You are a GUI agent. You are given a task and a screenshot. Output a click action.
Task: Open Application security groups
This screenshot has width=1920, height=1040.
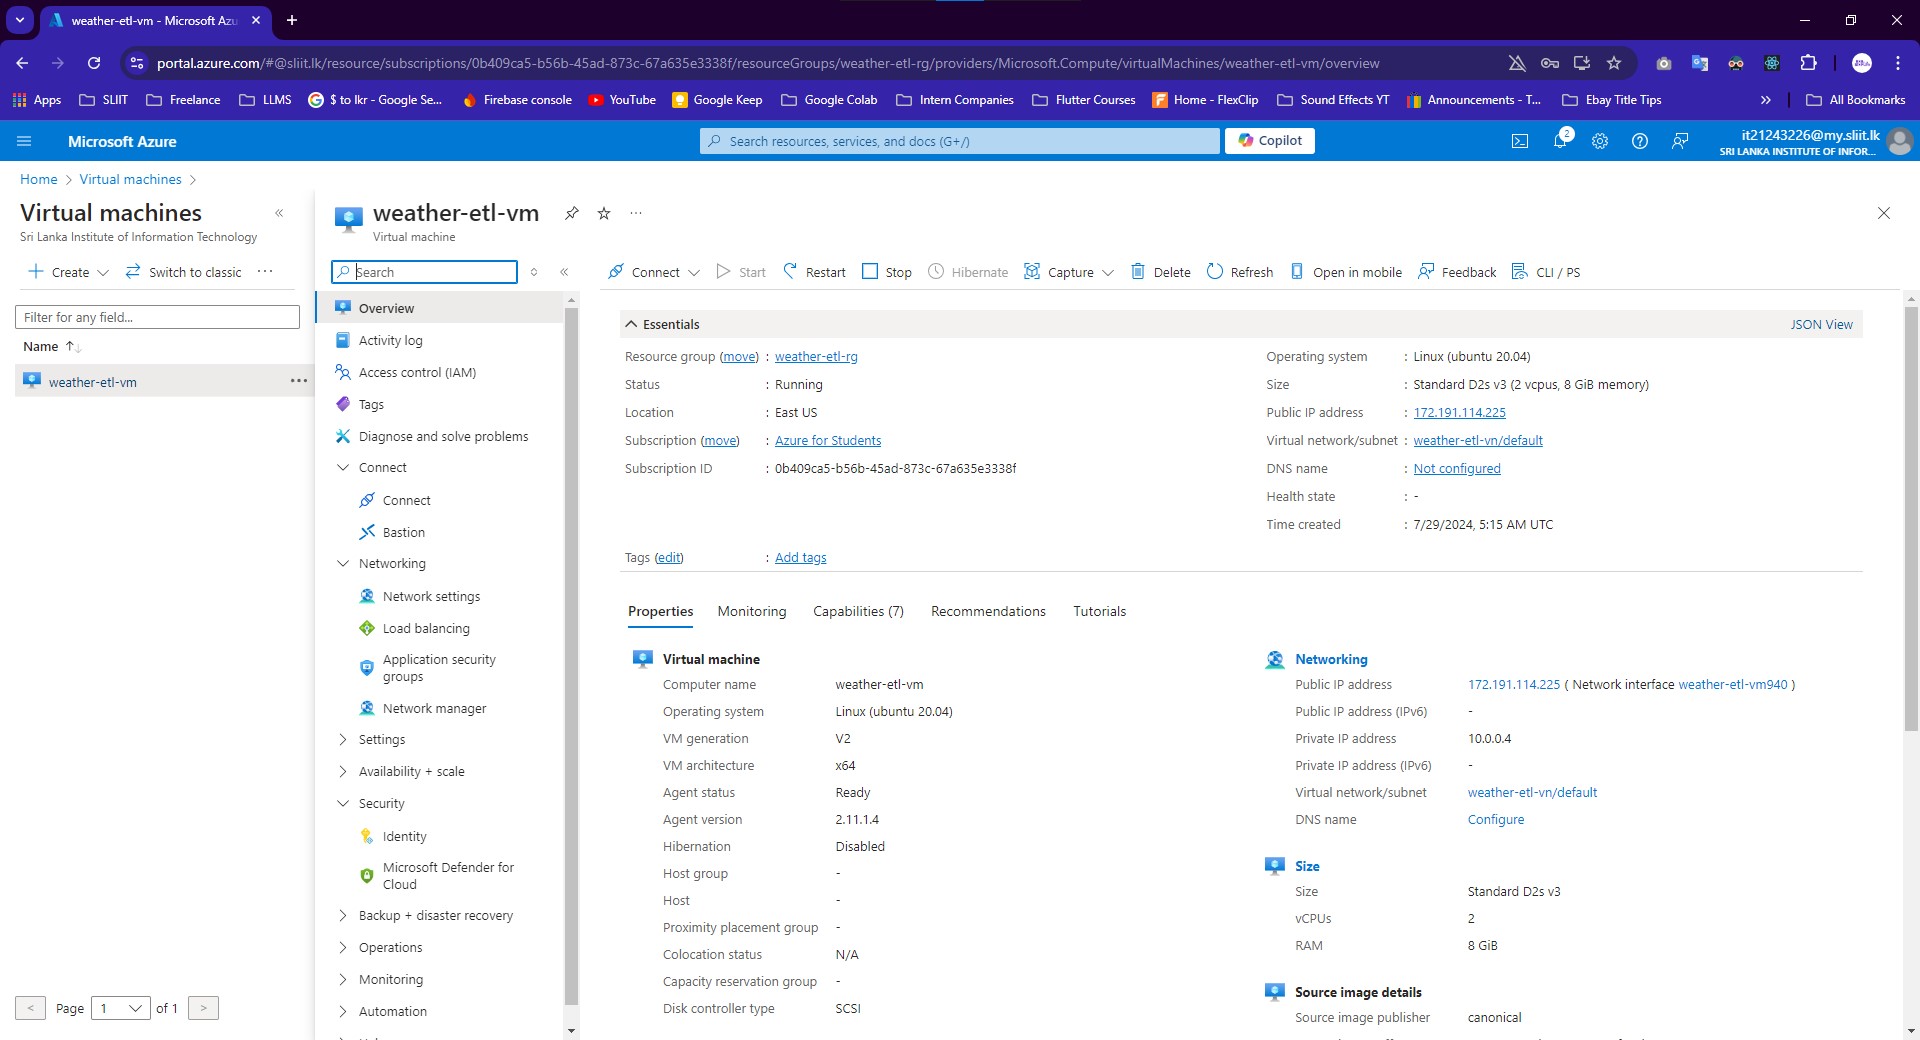tap(439, 668)
